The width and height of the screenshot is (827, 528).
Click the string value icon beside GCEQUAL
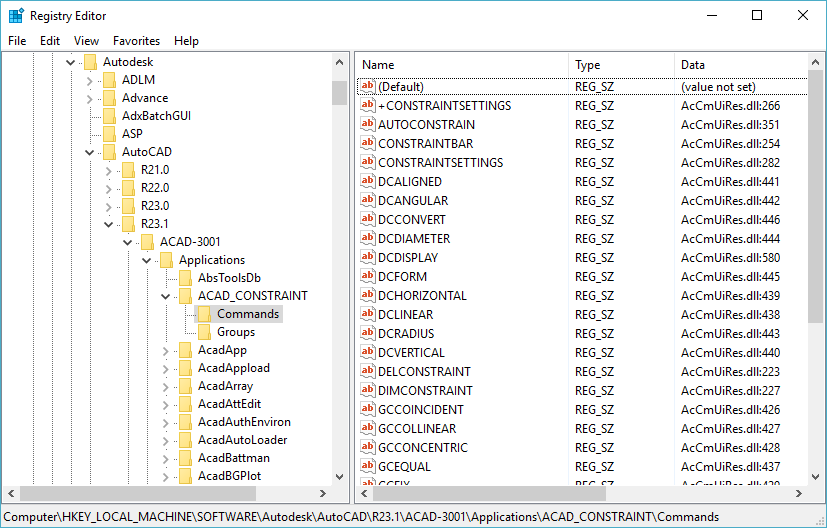[368, 466]
